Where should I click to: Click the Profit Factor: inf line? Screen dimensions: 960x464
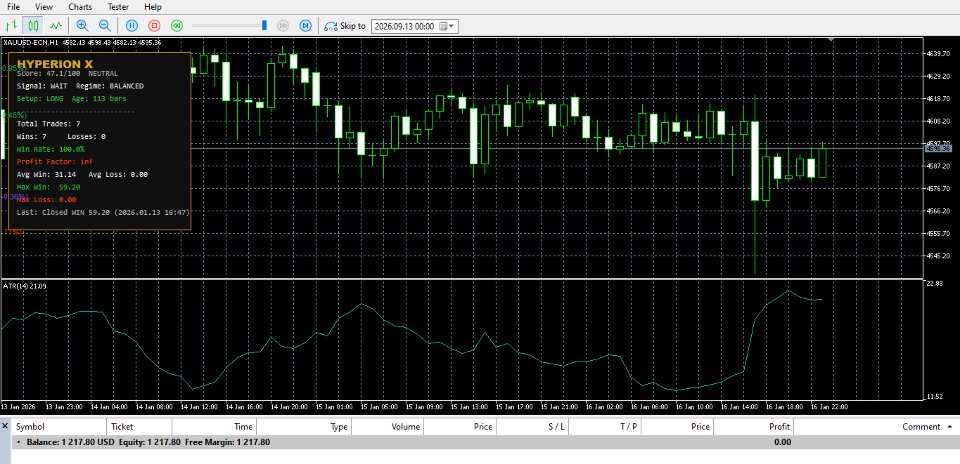coord(54,162)
